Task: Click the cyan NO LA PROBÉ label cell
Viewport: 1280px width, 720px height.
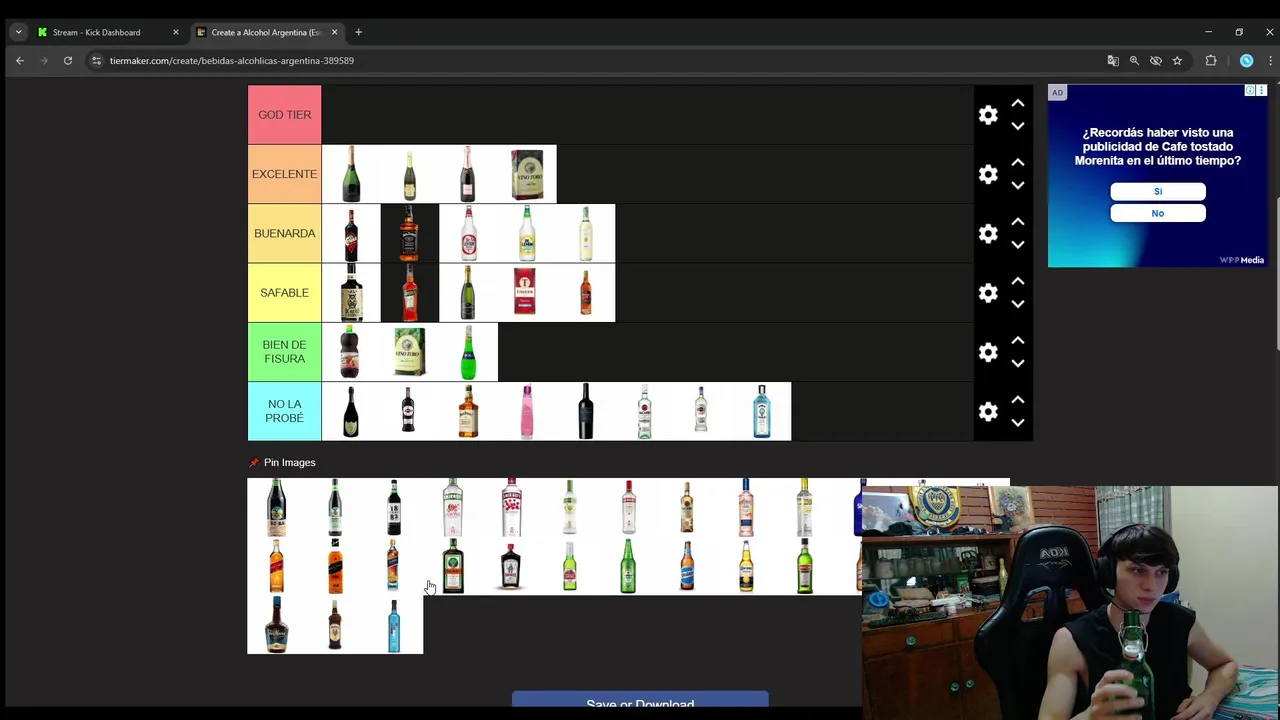Action: 285,411
